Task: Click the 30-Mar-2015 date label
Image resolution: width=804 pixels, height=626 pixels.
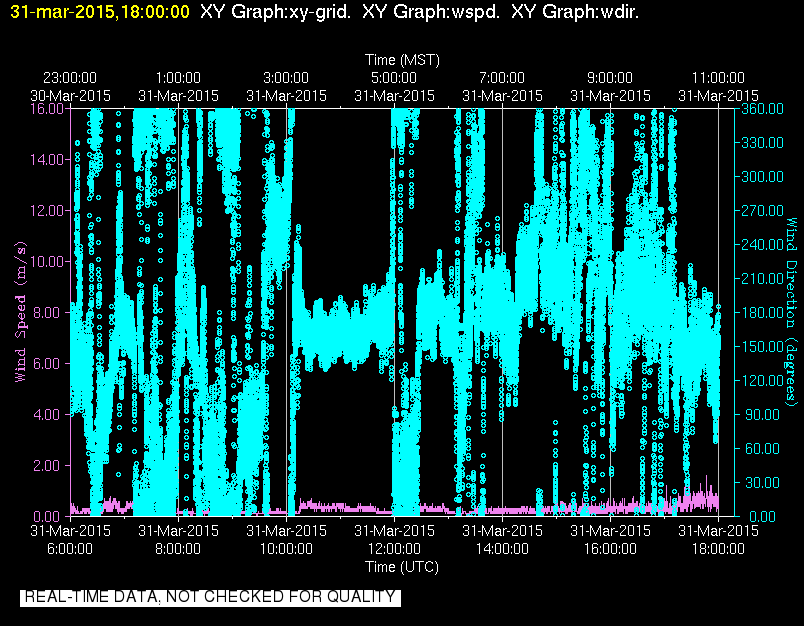Action: click(70, 96)
